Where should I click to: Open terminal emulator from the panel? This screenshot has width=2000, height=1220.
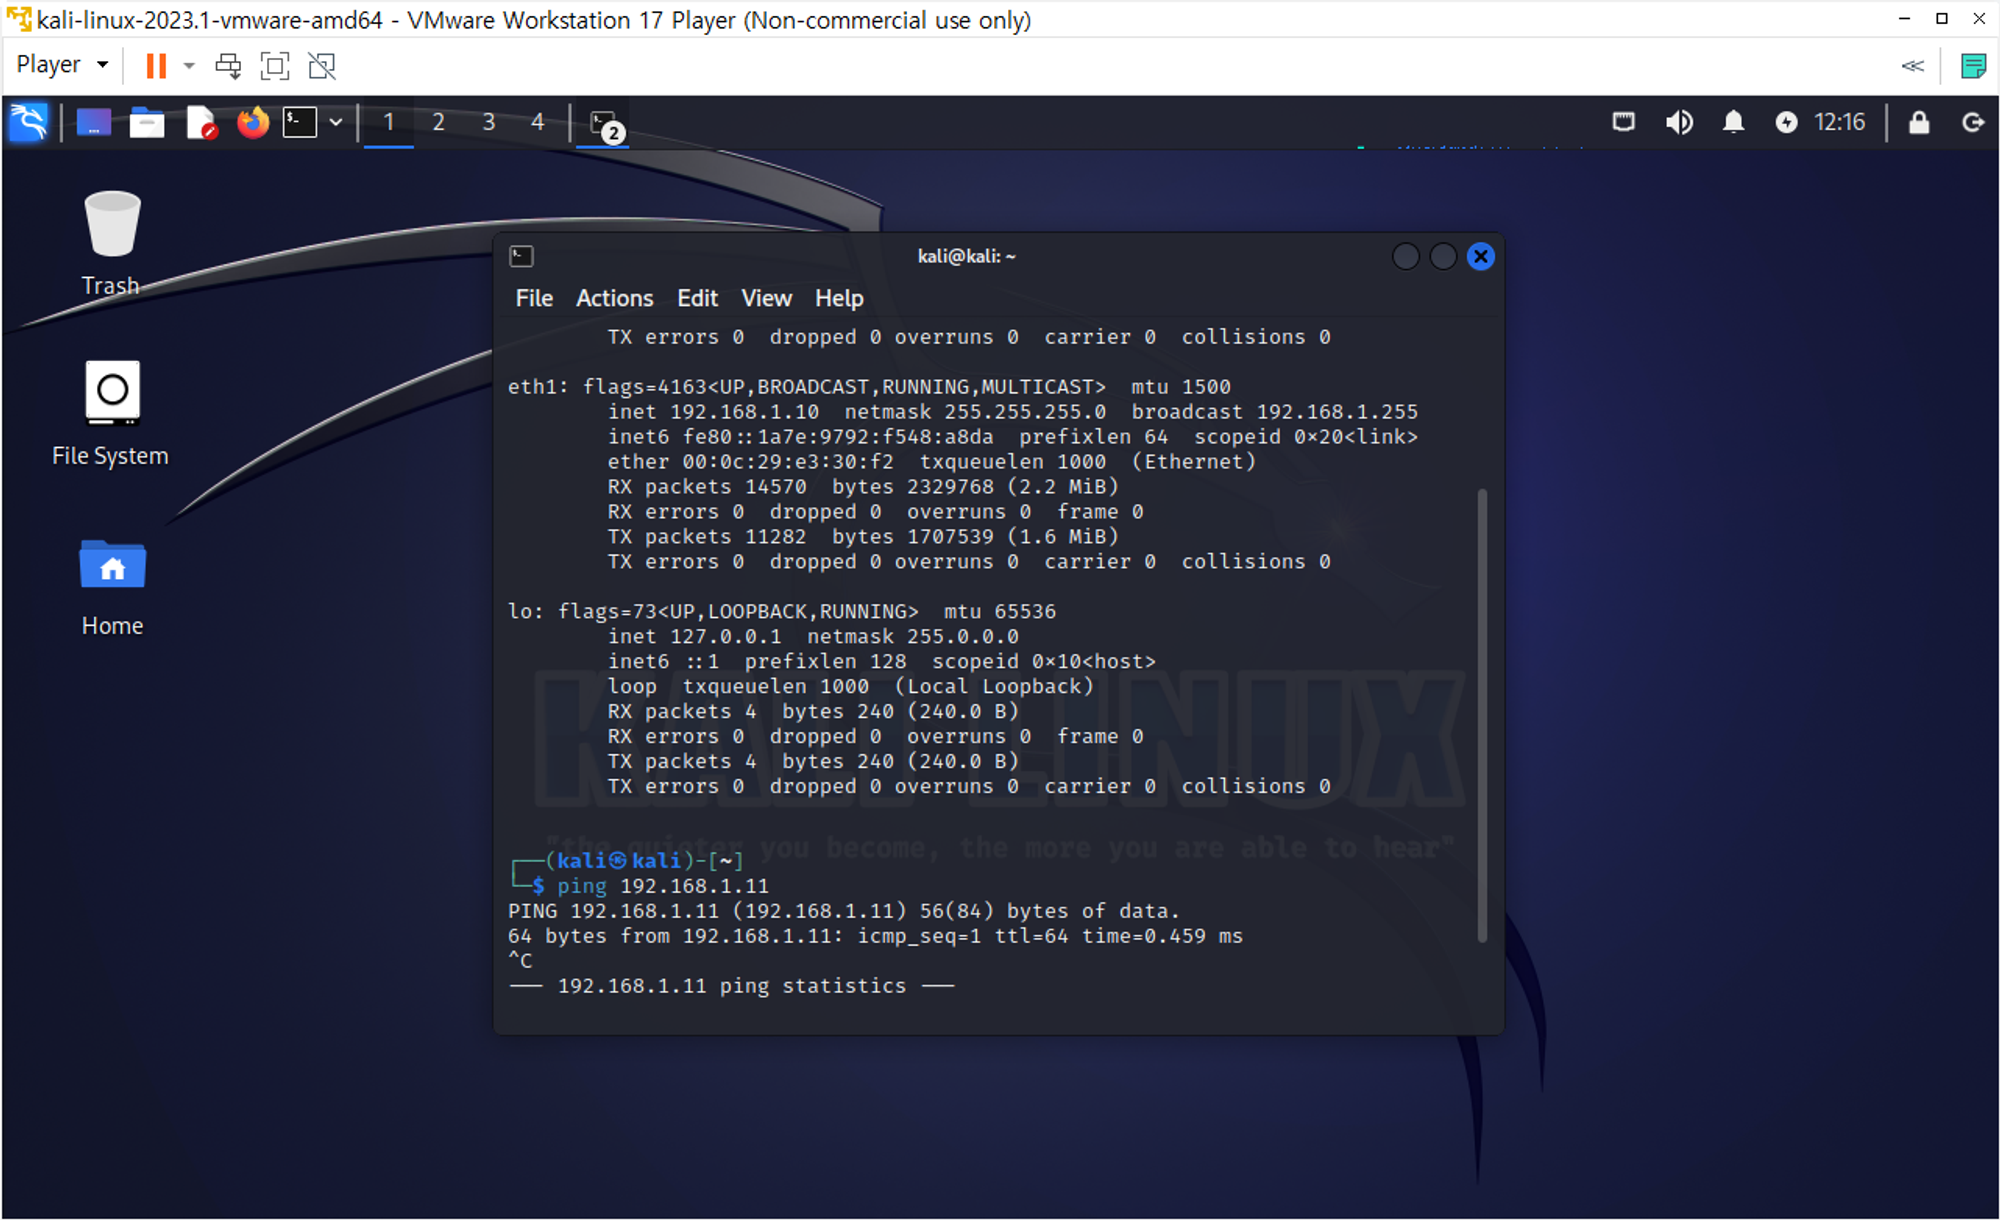[300, 122]
